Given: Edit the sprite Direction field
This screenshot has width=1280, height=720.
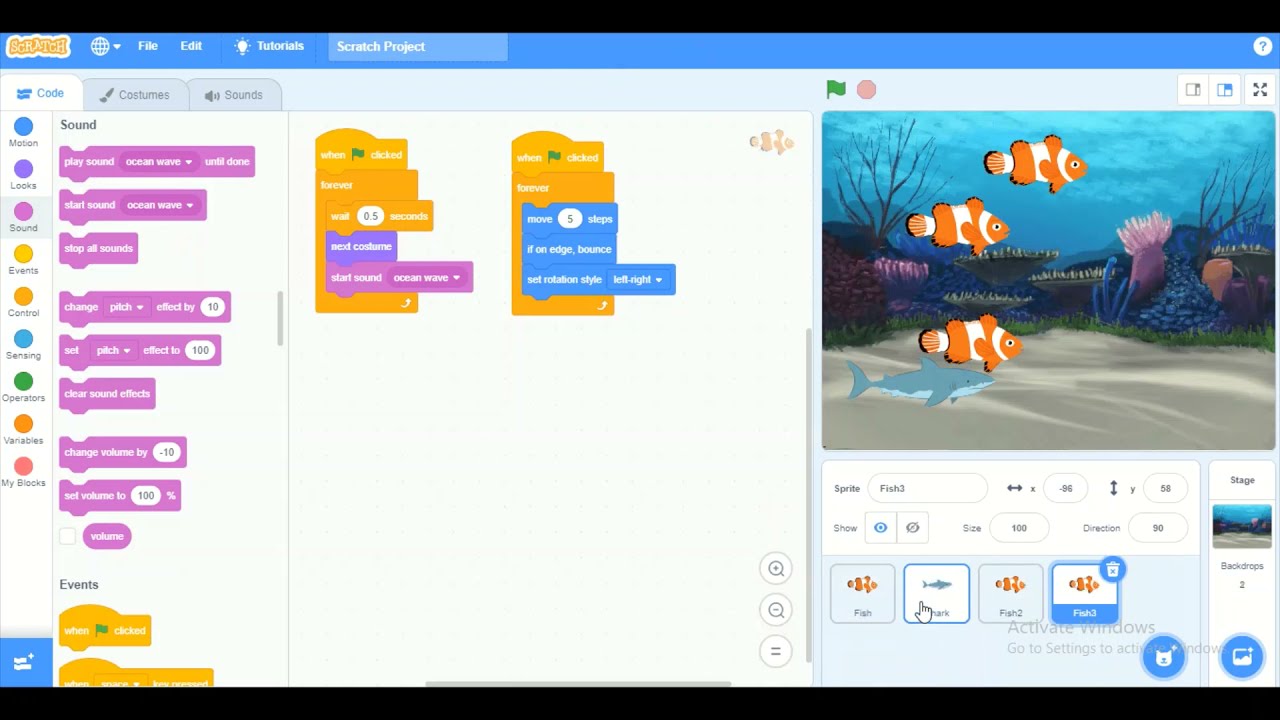Looking at the screenshot, I should click(1158, 528).
